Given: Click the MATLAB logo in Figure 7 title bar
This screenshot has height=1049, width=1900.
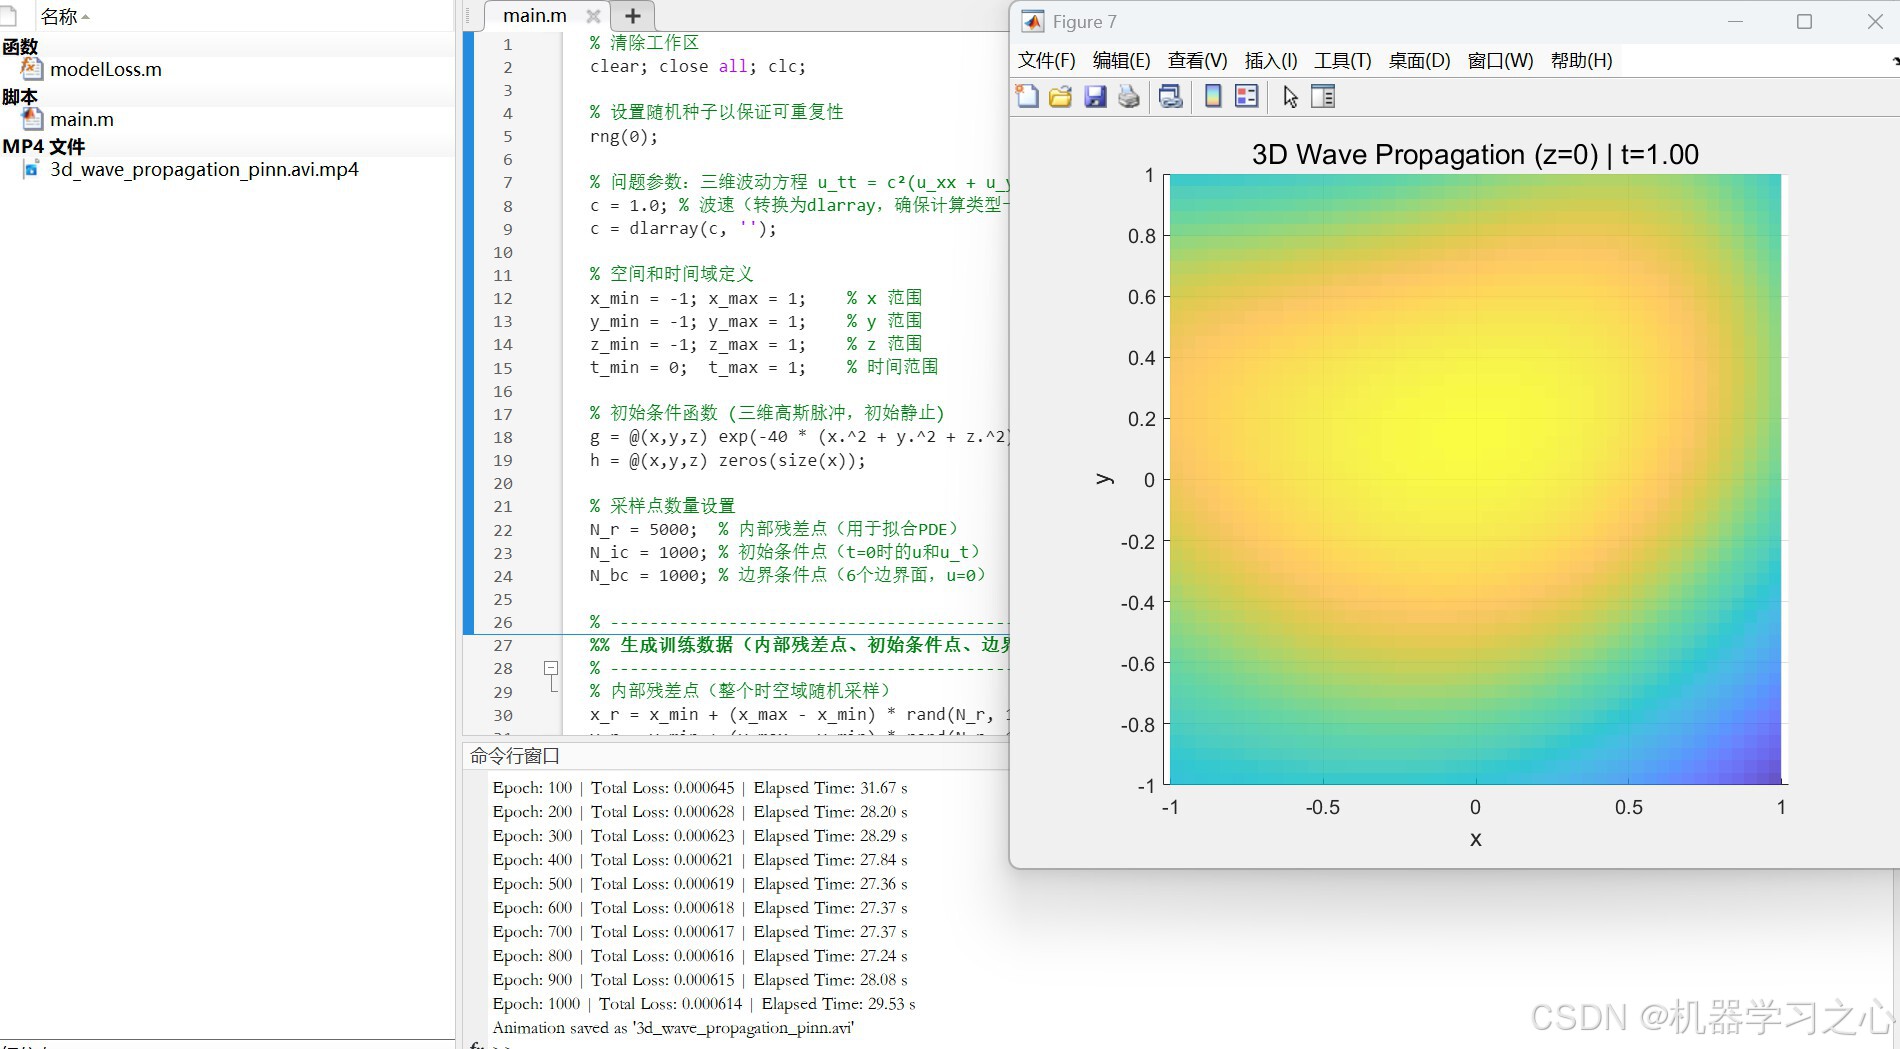Looking at the screenshot, I should 1033,22.
